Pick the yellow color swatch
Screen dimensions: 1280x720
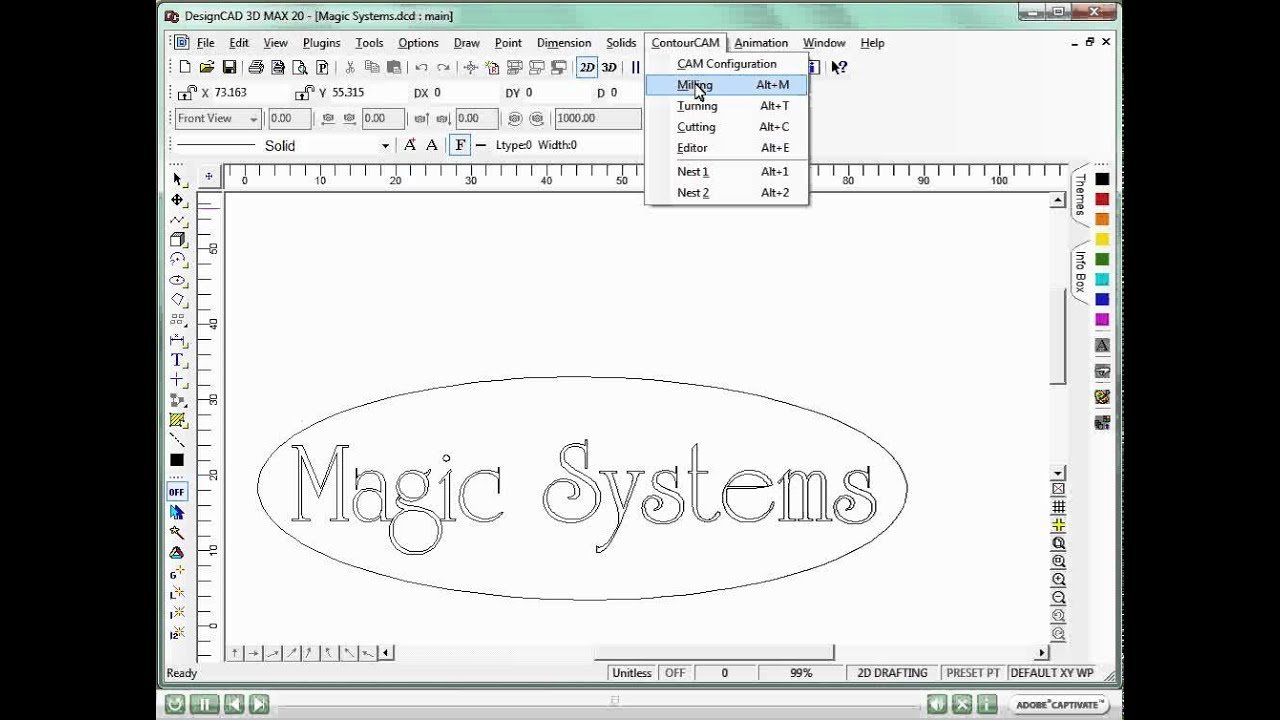click(1102, 239)
